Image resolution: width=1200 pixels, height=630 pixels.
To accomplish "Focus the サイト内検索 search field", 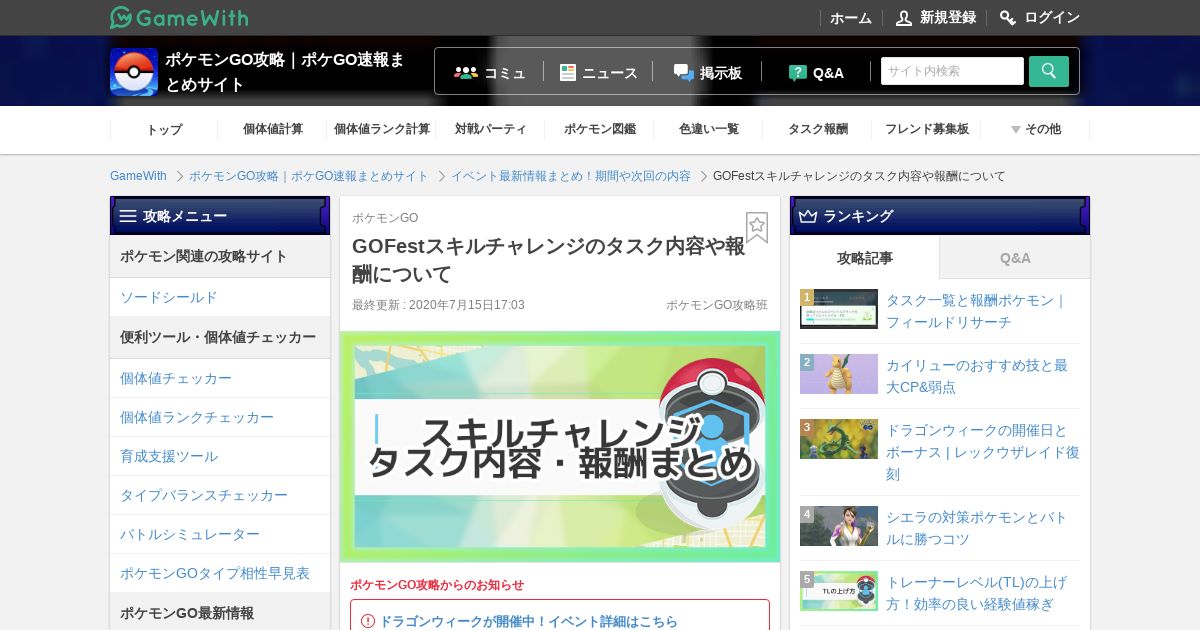I will pos(952,71).
